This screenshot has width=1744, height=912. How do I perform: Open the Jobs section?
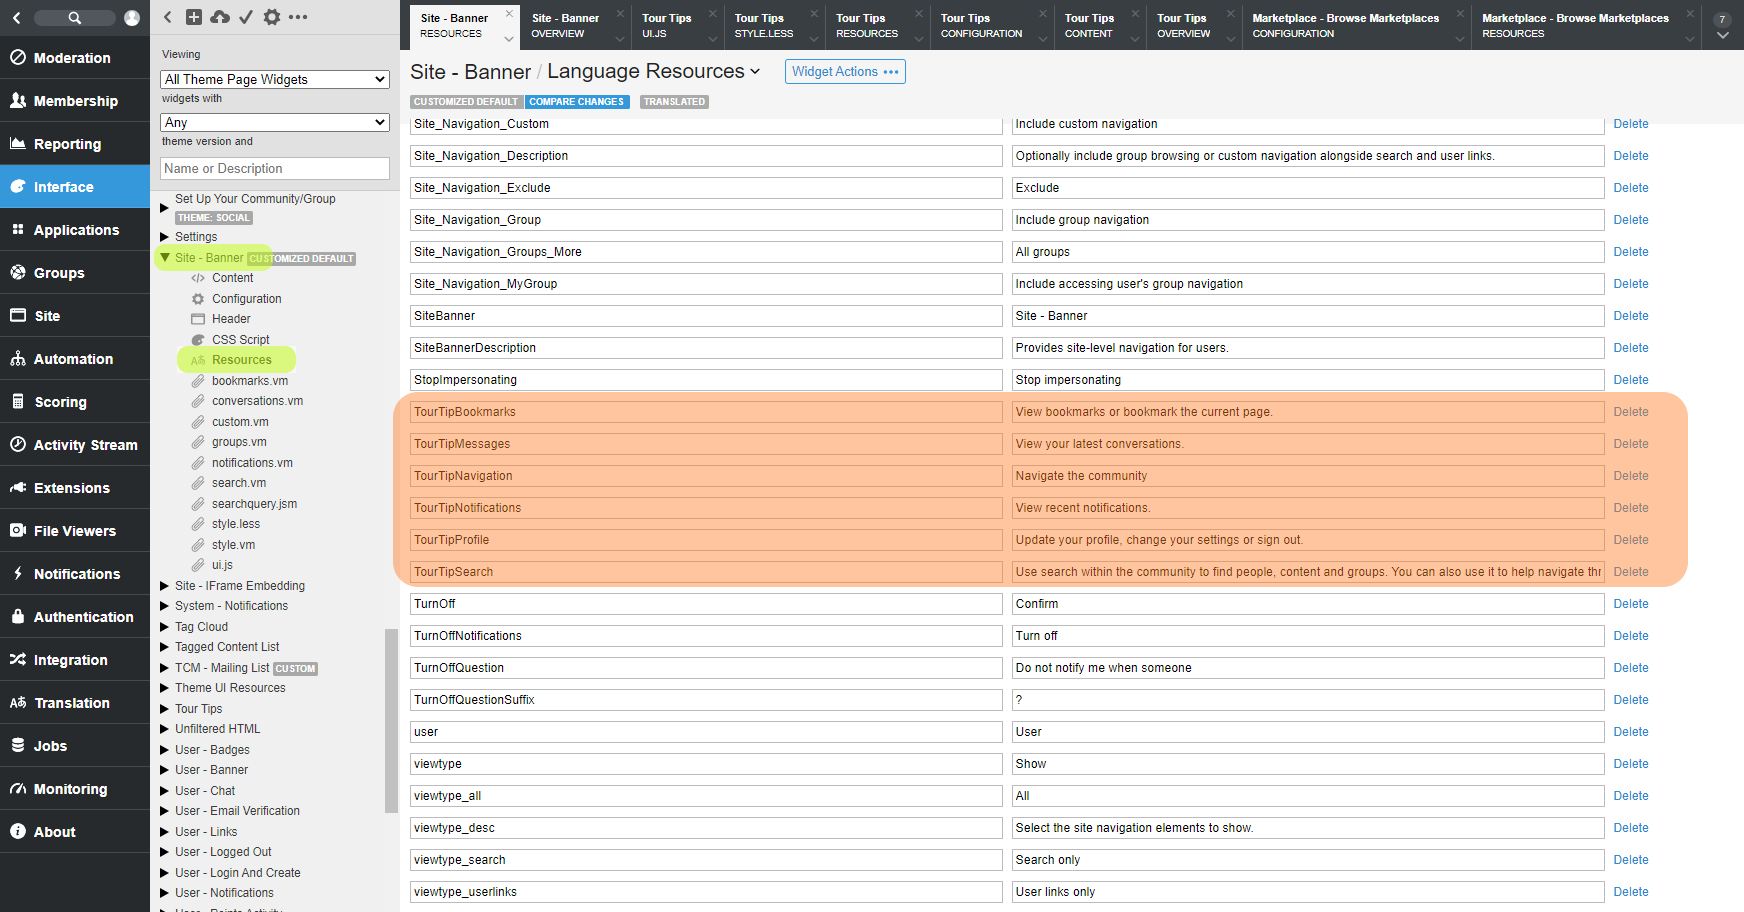tap(75, 746)
